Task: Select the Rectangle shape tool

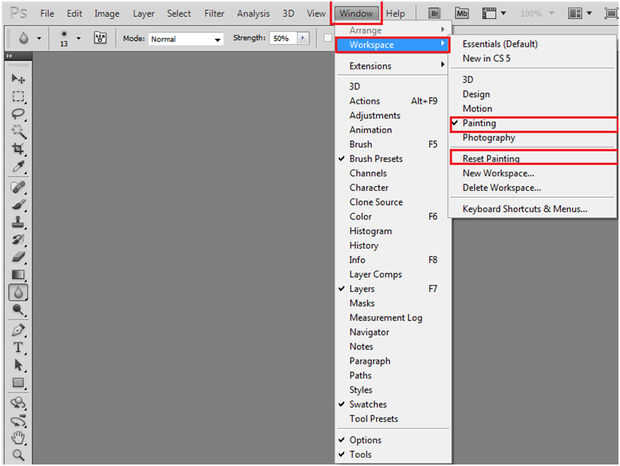Action: 18,383
